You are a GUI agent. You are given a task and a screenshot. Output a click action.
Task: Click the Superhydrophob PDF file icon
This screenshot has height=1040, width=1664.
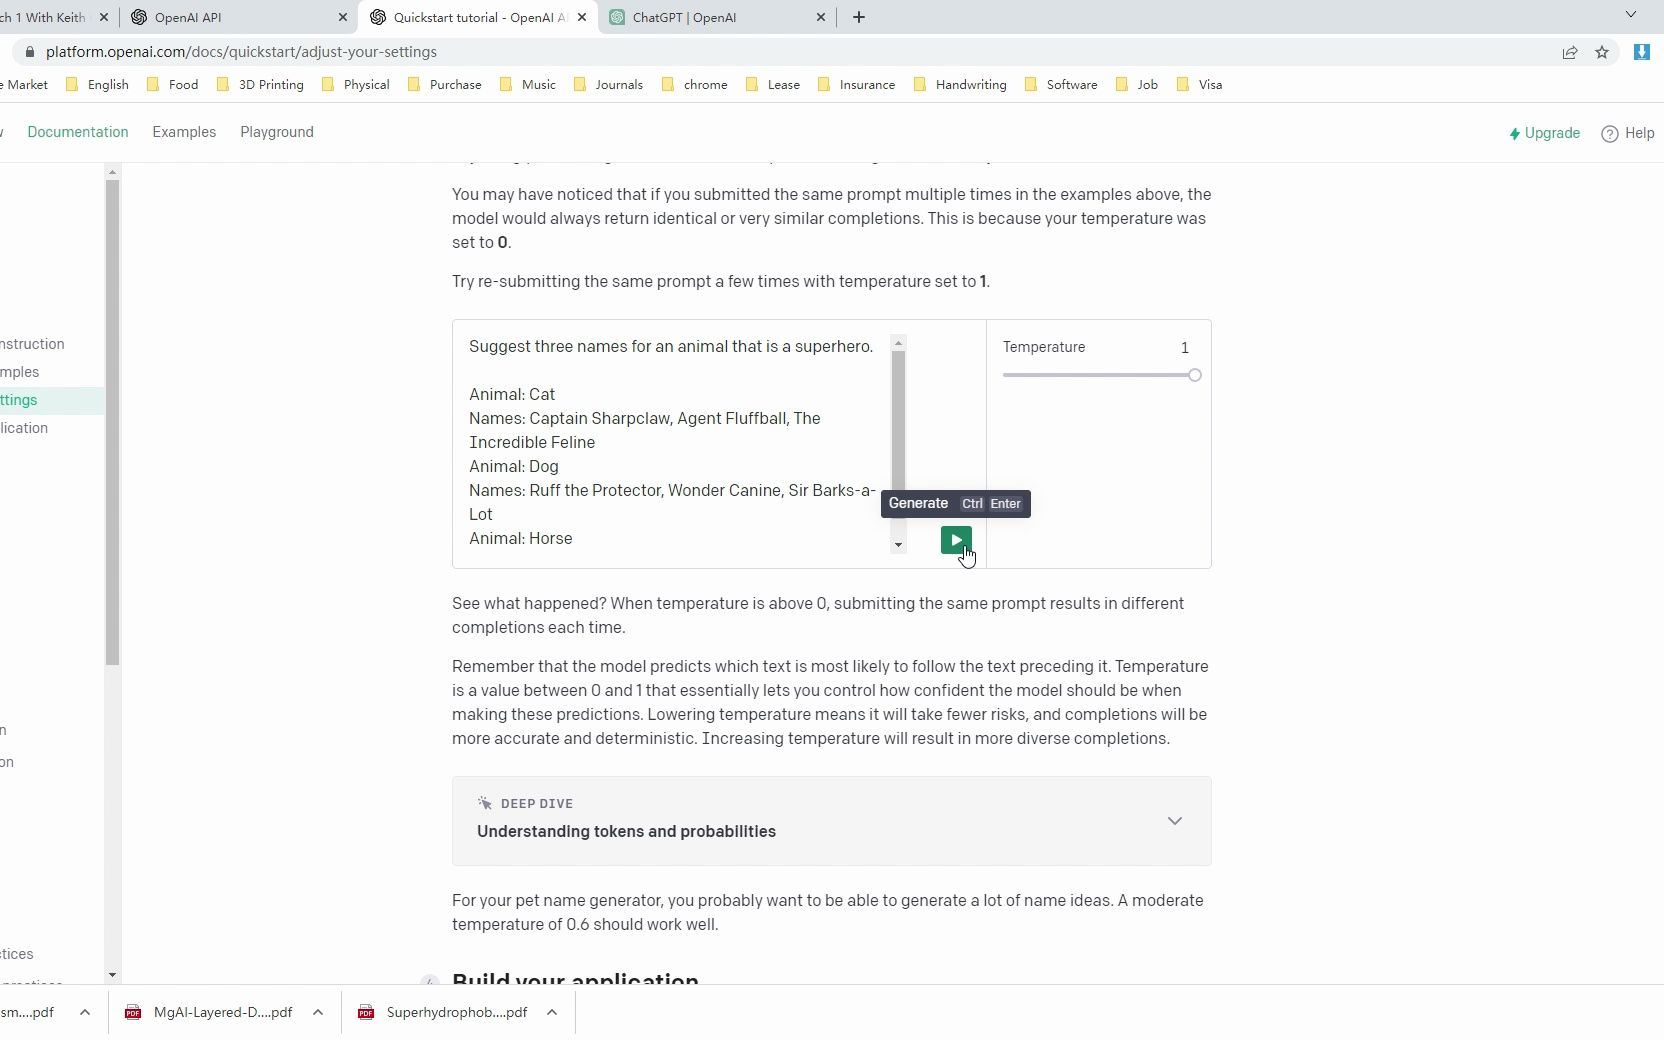[366, 1012]
